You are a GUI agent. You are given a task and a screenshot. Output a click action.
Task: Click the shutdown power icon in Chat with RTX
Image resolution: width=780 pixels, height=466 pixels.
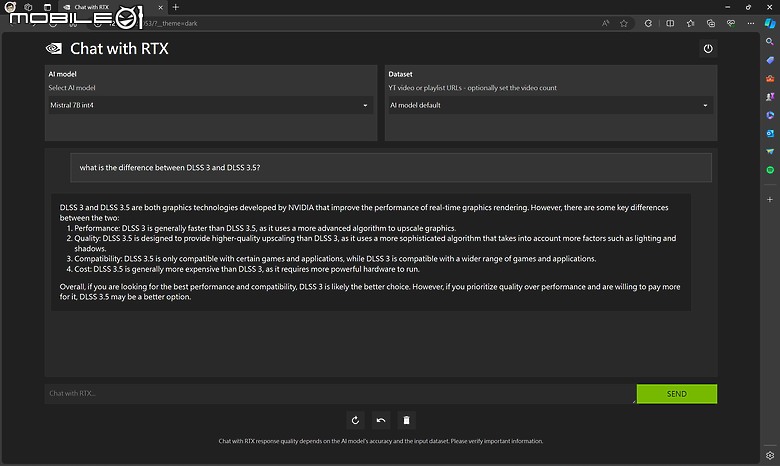pyautogui.click(x=708, y=49)
